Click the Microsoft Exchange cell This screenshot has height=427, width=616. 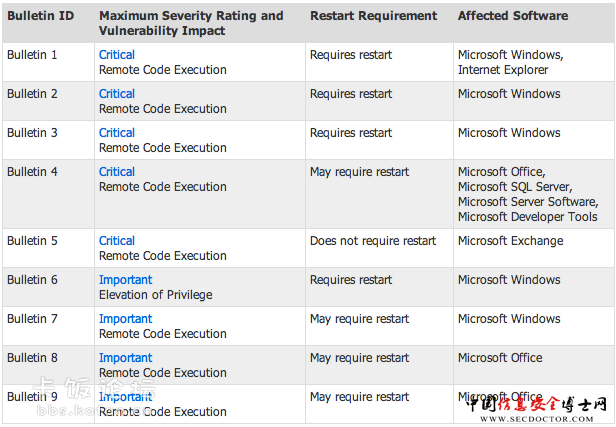(x=510, y=241)
